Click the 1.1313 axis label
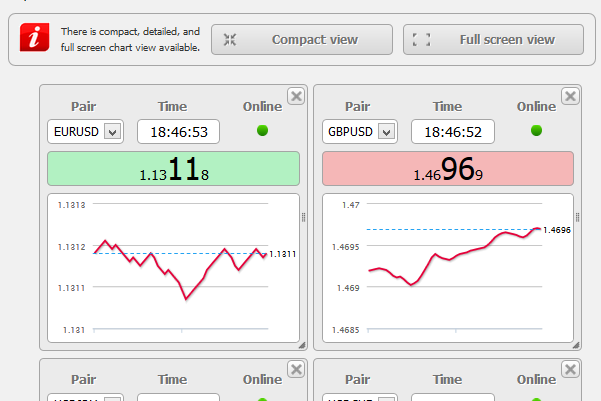This screenshot has height=401, width=601. point(71,205)
